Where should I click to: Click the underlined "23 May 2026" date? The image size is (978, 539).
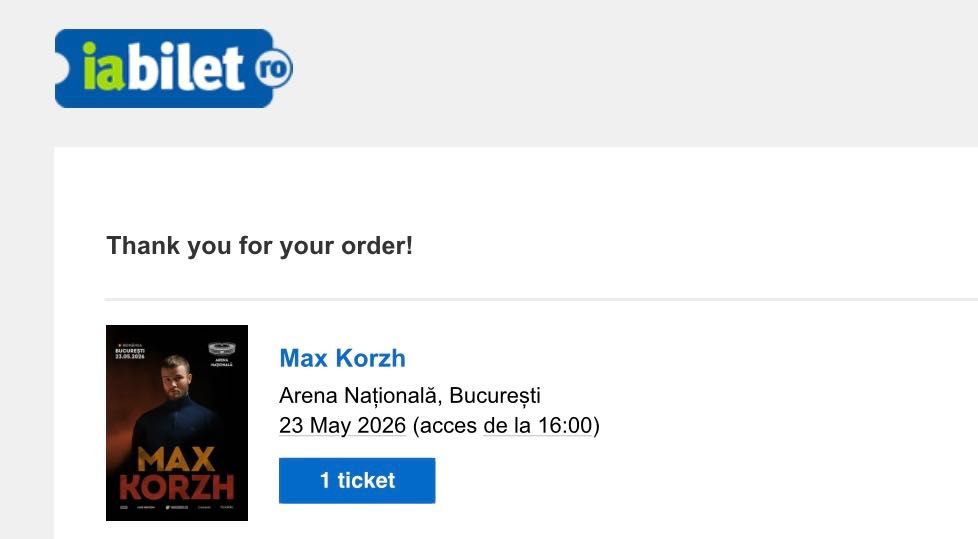(342, 426)
